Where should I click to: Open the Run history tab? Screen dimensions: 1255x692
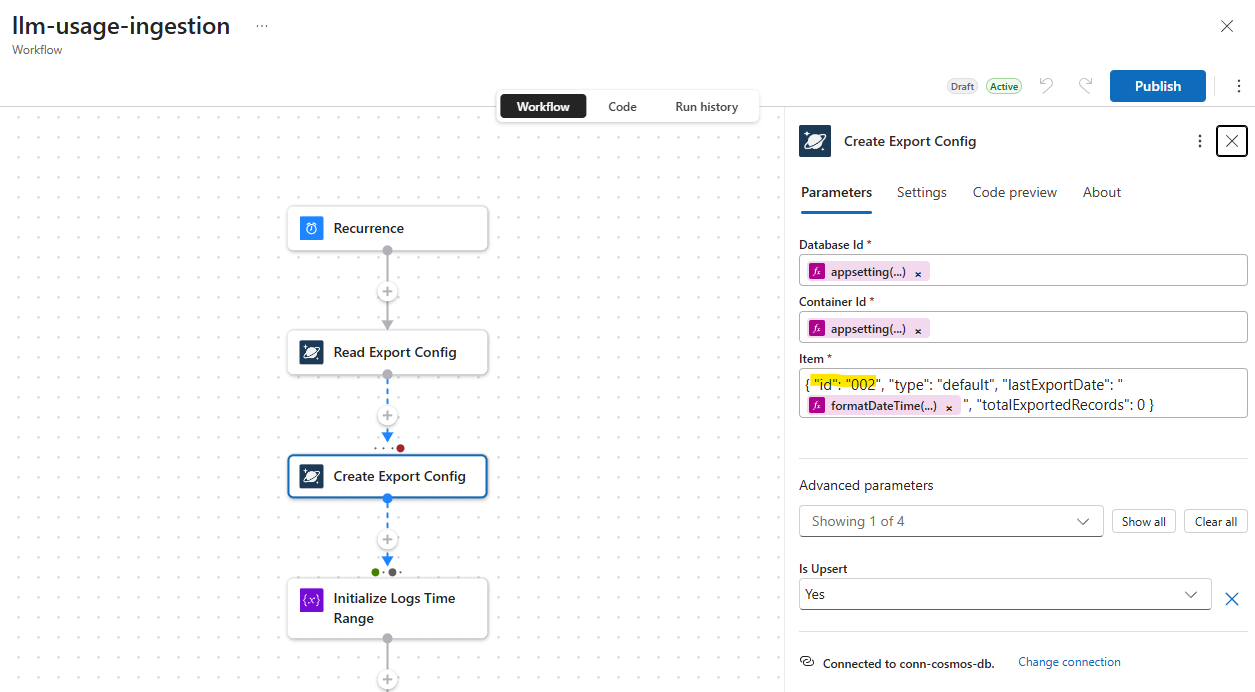[x=706, y=106]
